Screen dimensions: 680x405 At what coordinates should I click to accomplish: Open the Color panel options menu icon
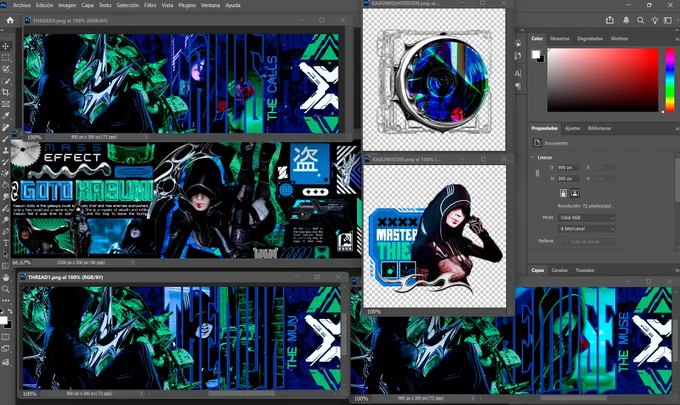[677, 39]
